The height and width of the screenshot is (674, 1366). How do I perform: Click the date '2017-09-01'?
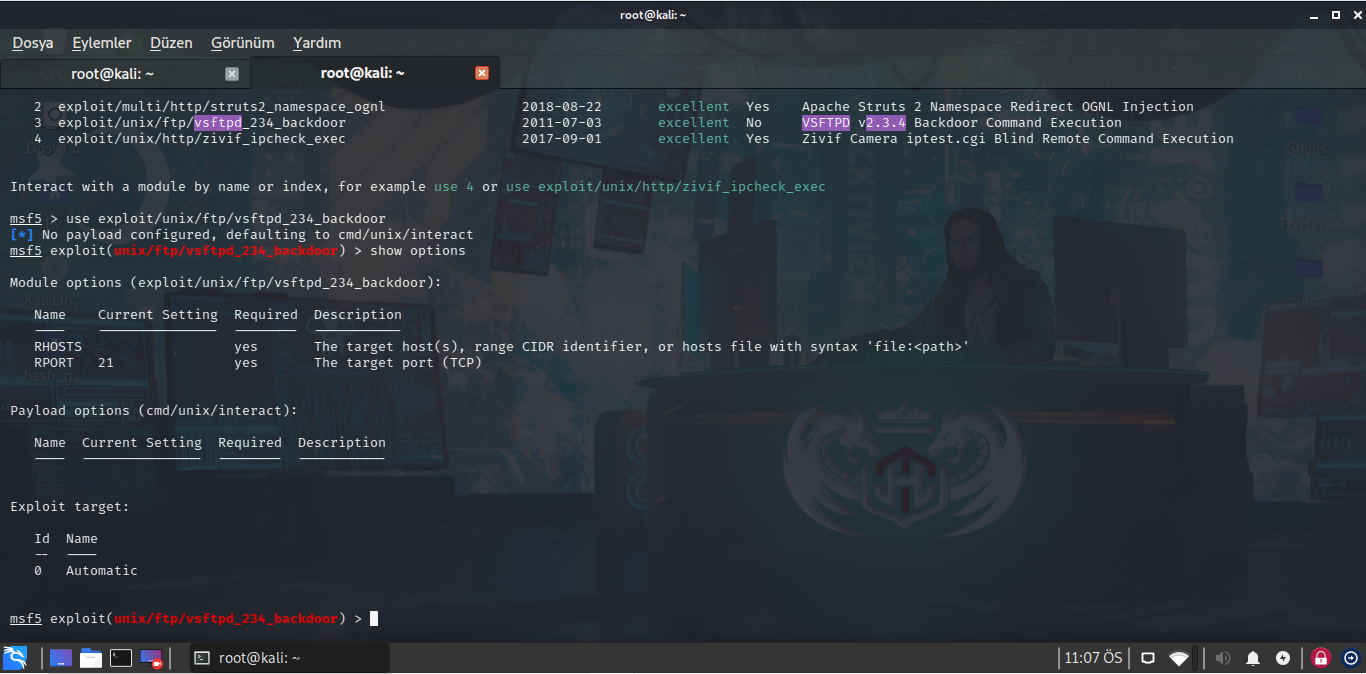tap(562, 139)
